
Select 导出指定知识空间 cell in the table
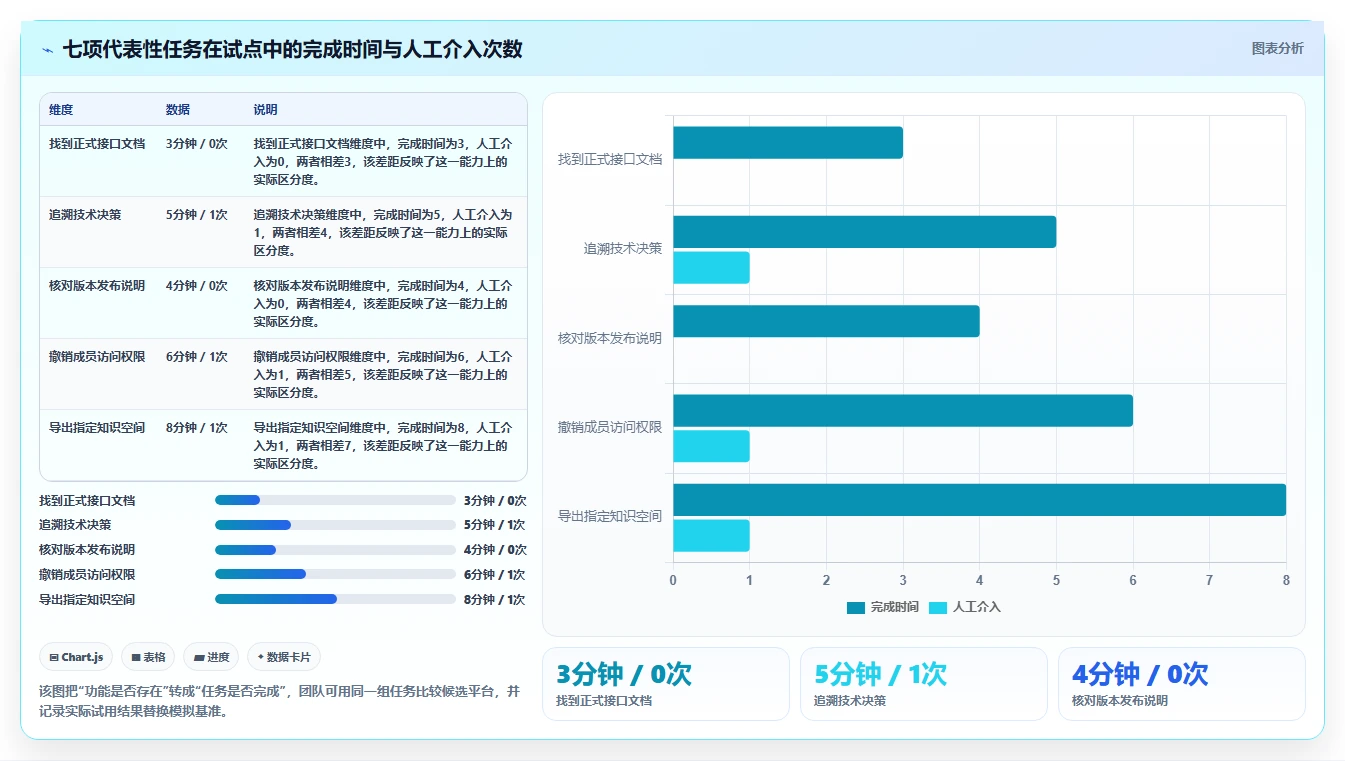(x=97, y=428)
